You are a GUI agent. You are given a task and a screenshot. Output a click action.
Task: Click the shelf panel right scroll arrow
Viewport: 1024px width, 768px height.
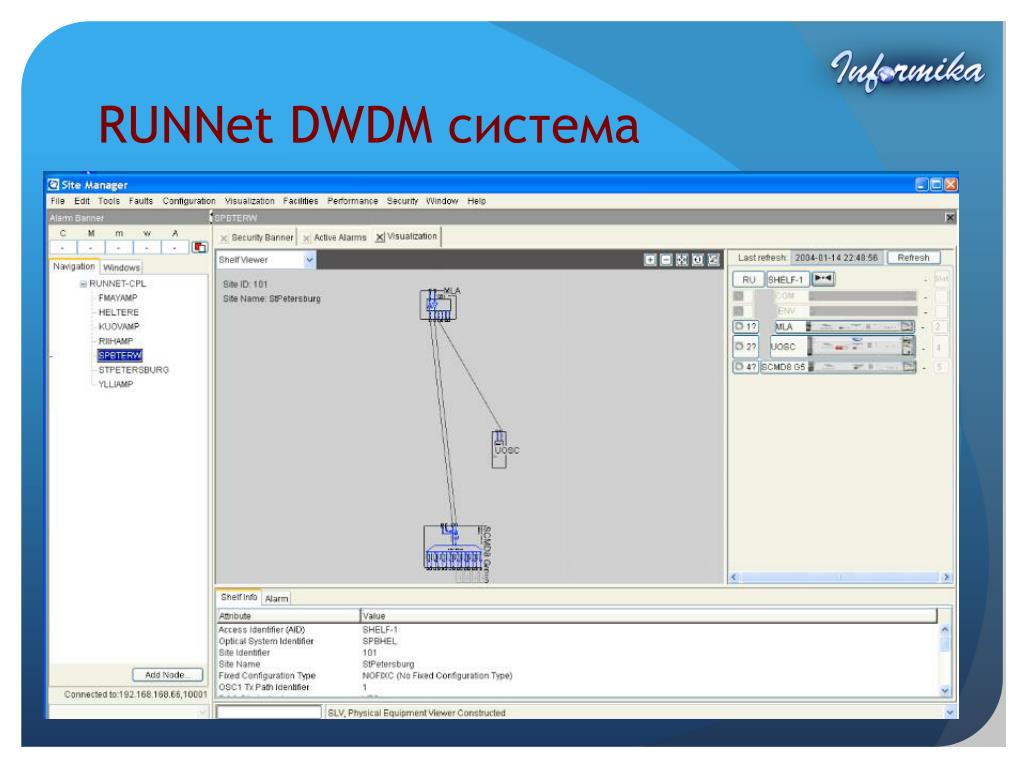[946, 577]
